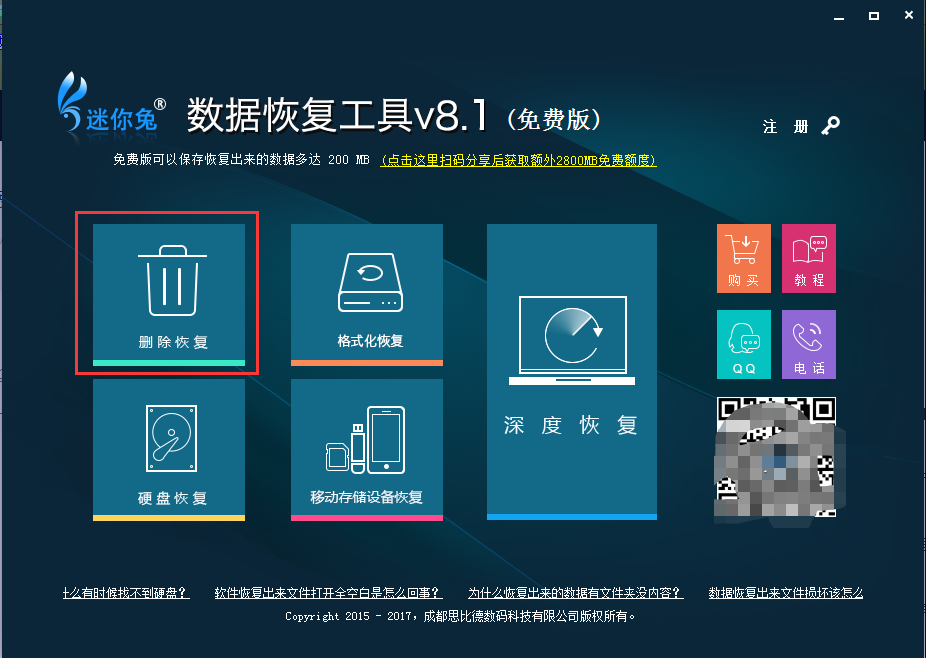Open the 文件打开全空白是怎么回事 help link

[328, 592]
